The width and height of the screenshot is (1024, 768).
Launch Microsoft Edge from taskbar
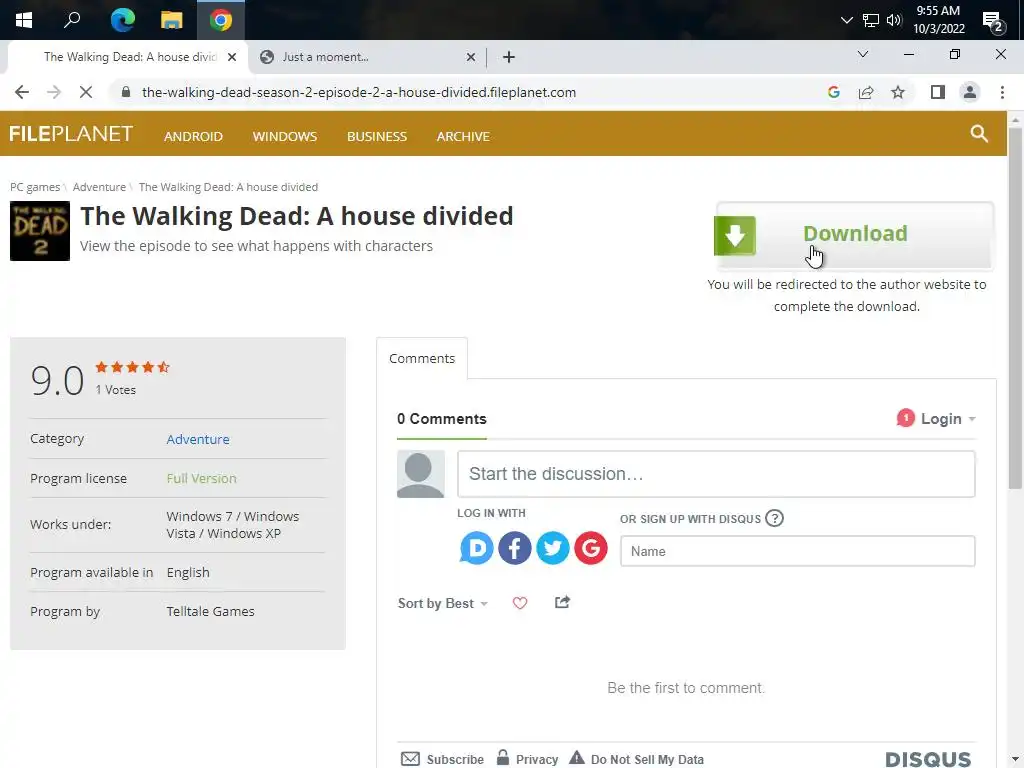[122, 20]
